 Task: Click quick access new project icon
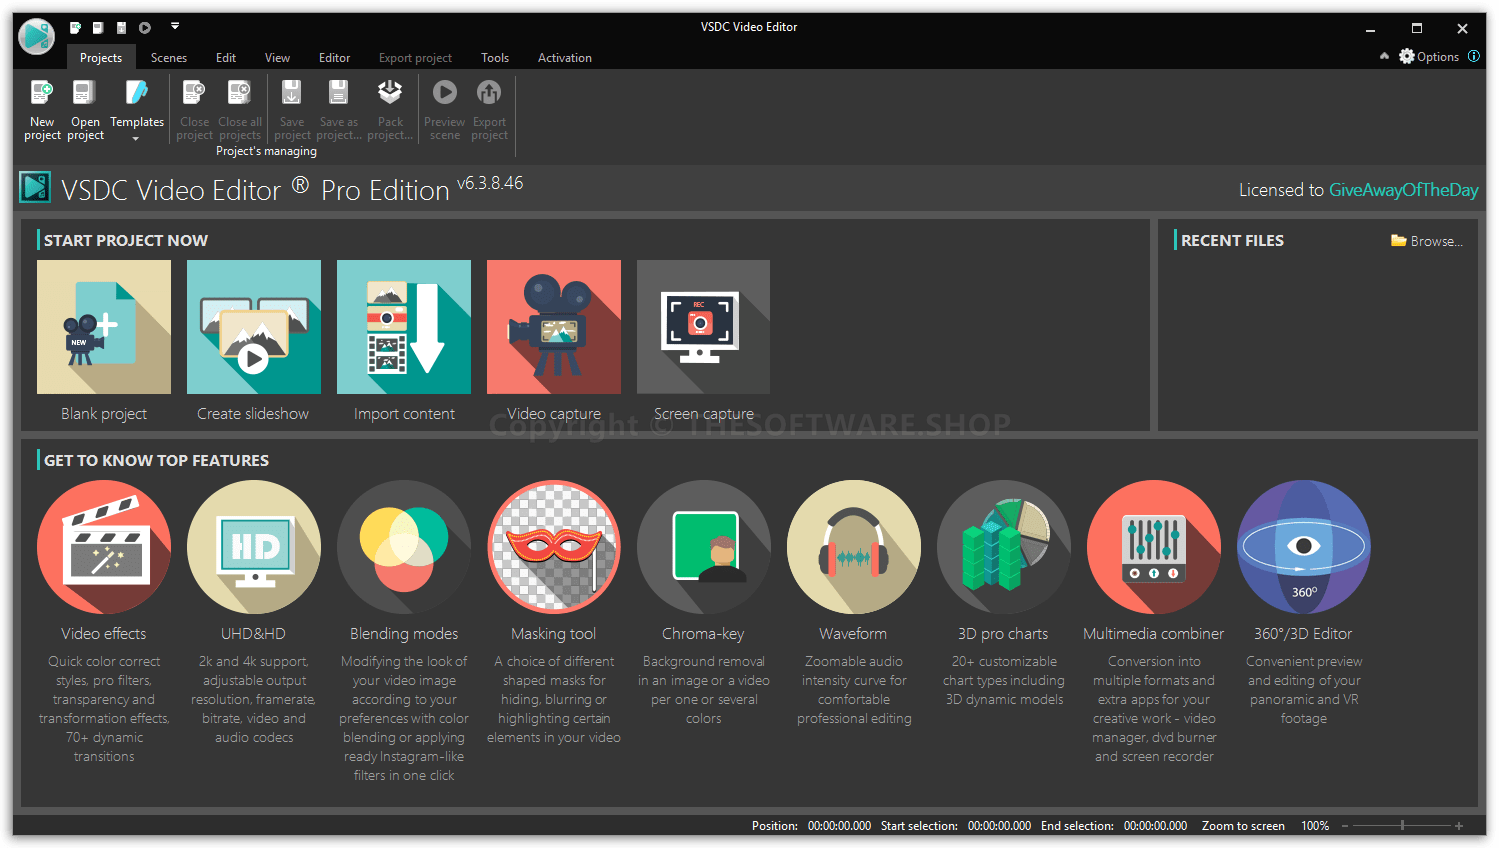[75, 28]
